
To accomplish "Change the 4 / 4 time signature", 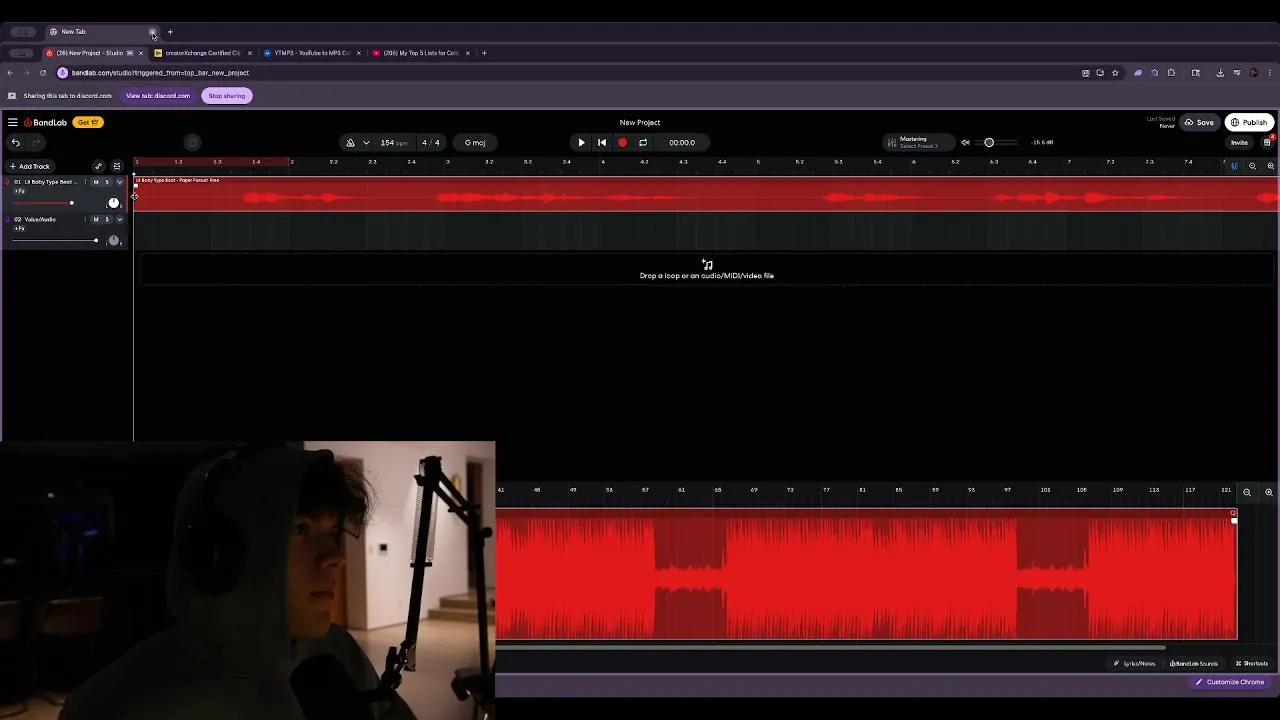I will [x=431, y=142].
